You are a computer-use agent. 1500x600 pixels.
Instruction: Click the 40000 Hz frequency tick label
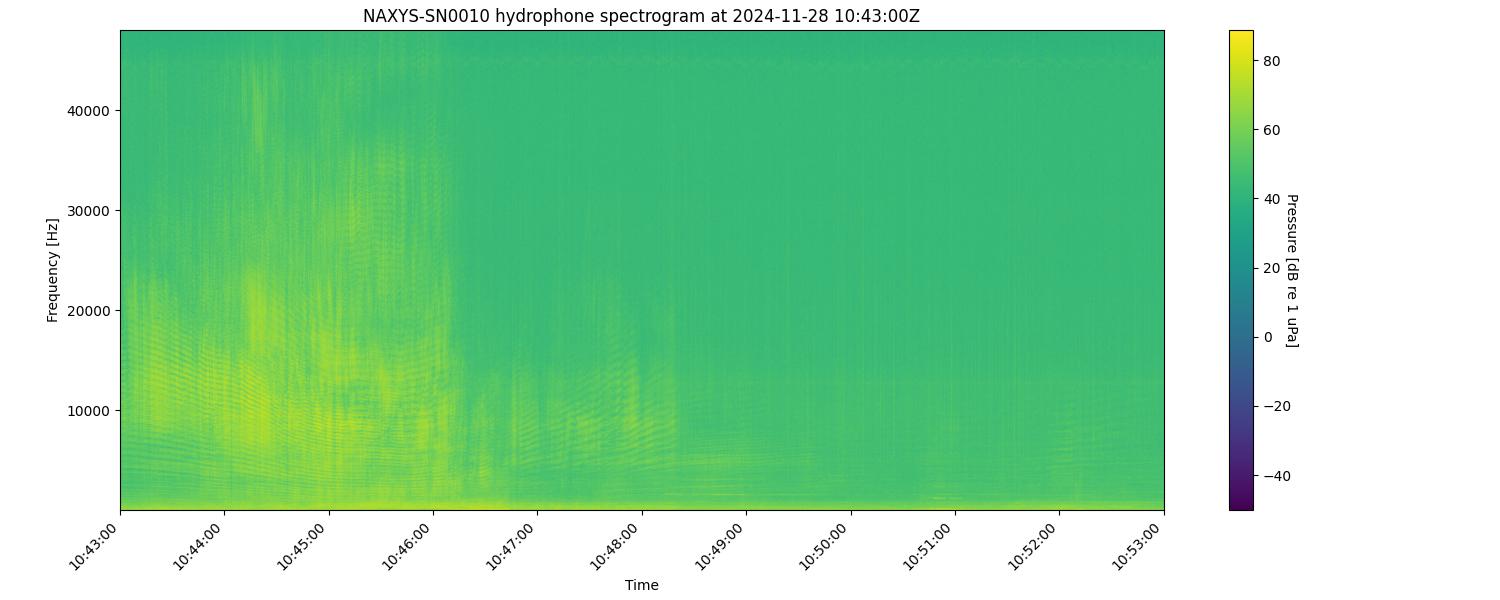point(88,110)
